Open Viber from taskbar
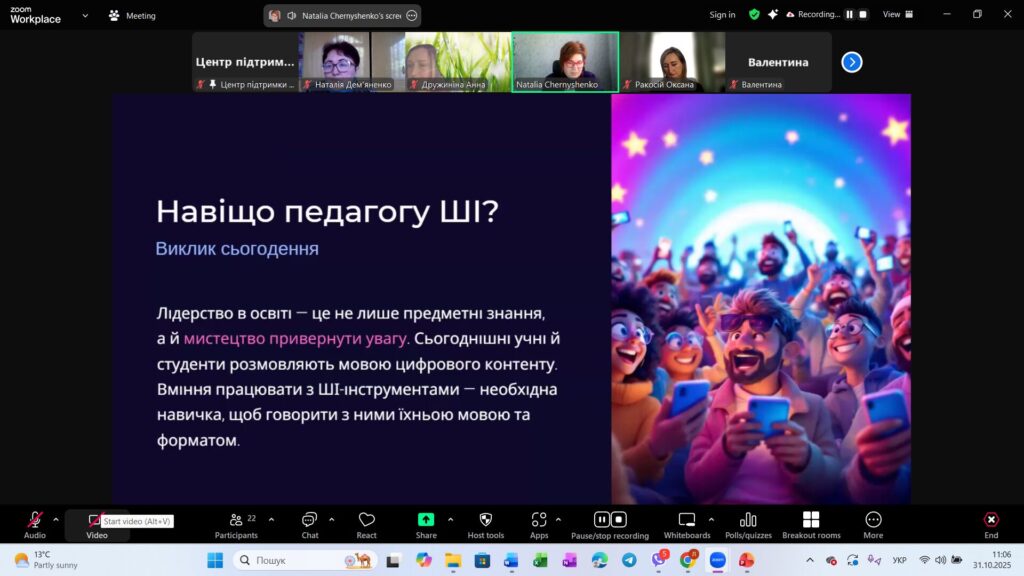The width and height of the screenshot is (1024, 576). pos(659,560)
